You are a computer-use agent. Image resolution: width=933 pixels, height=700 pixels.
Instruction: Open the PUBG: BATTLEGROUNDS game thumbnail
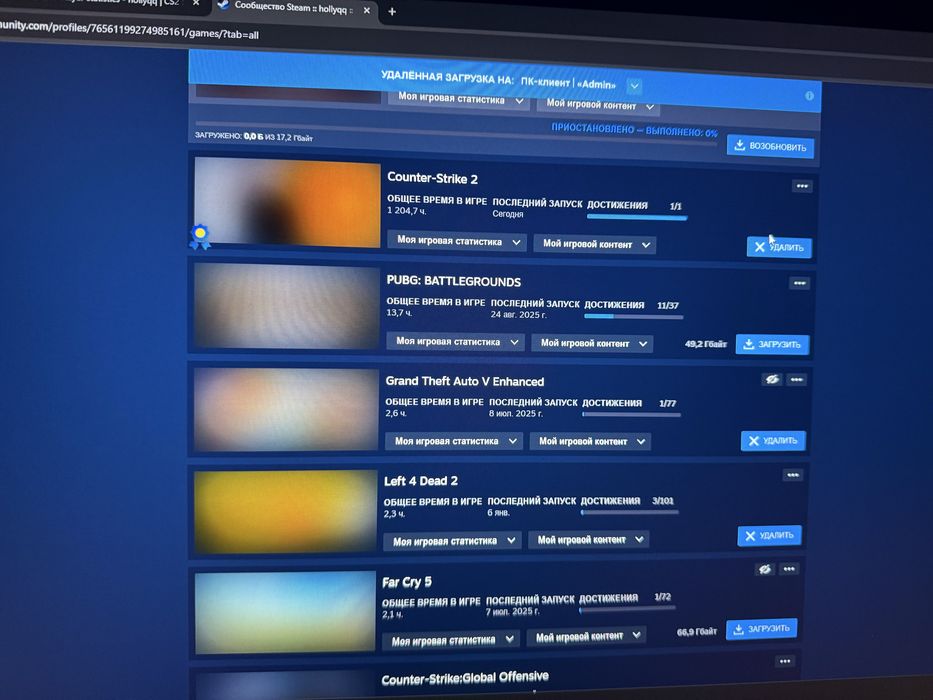[x=287, y=307]
